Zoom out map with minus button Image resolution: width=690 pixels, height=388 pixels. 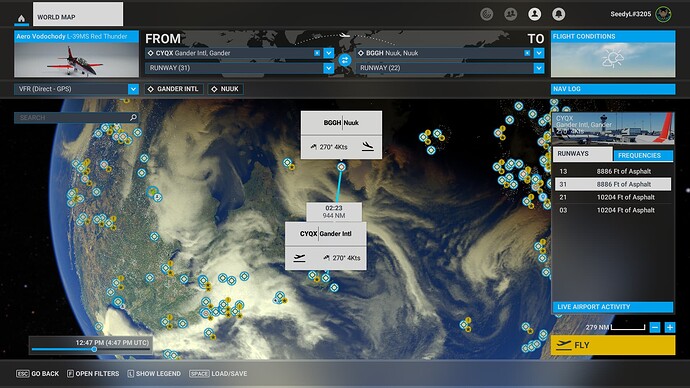(x=655, y=327)
